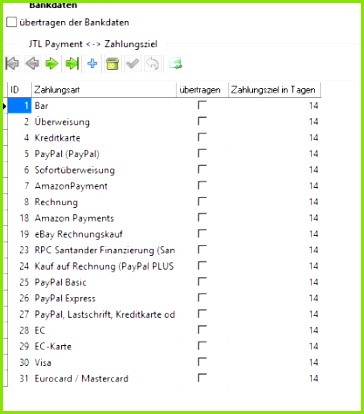Undo changes with curved arrow icon
This screenshot has width=364, height=414.
[152, 63]
